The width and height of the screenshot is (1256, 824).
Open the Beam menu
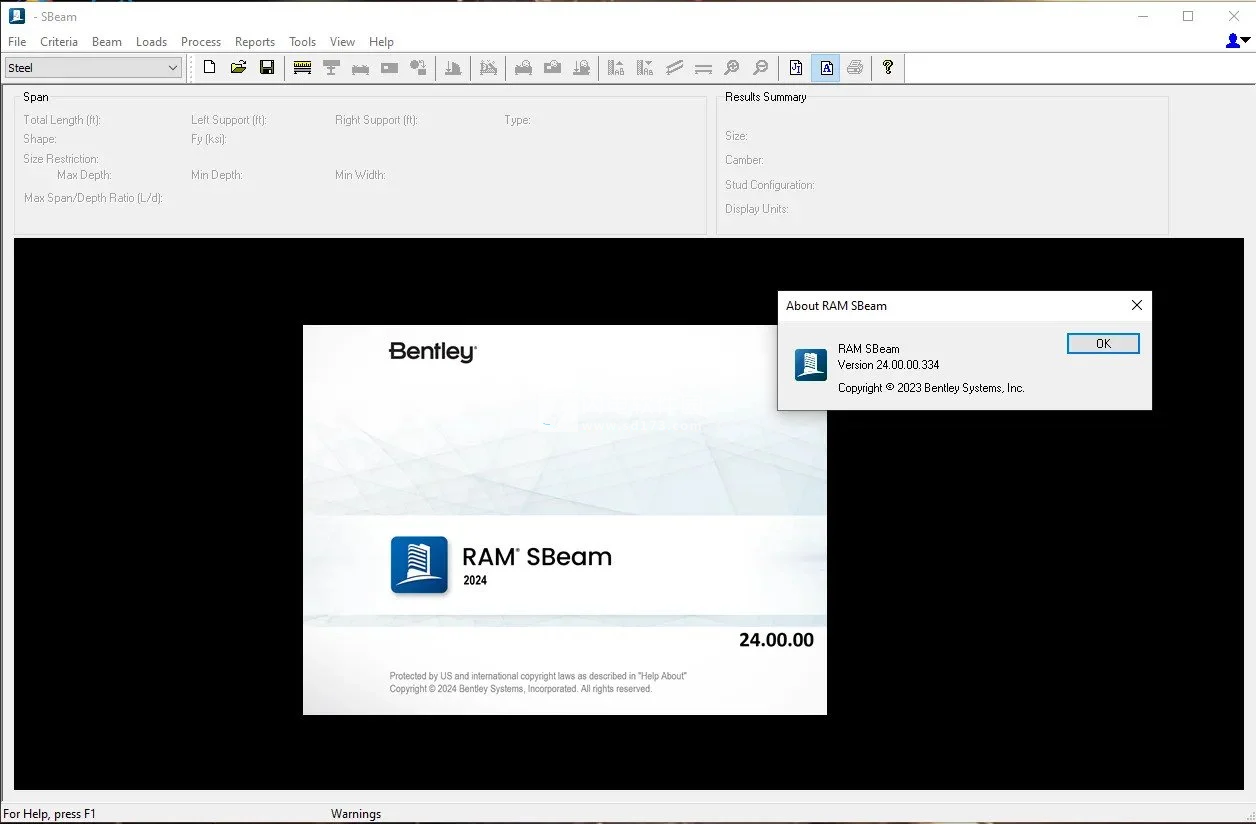click(x=107, y=42)
